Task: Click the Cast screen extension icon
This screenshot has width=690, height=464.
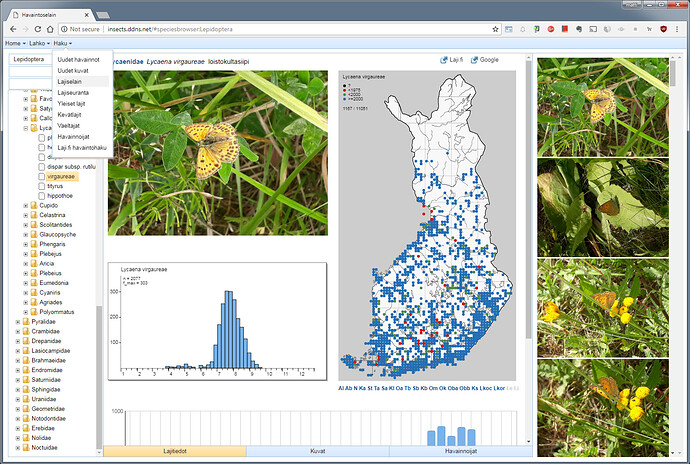Action: coord(593,29)
